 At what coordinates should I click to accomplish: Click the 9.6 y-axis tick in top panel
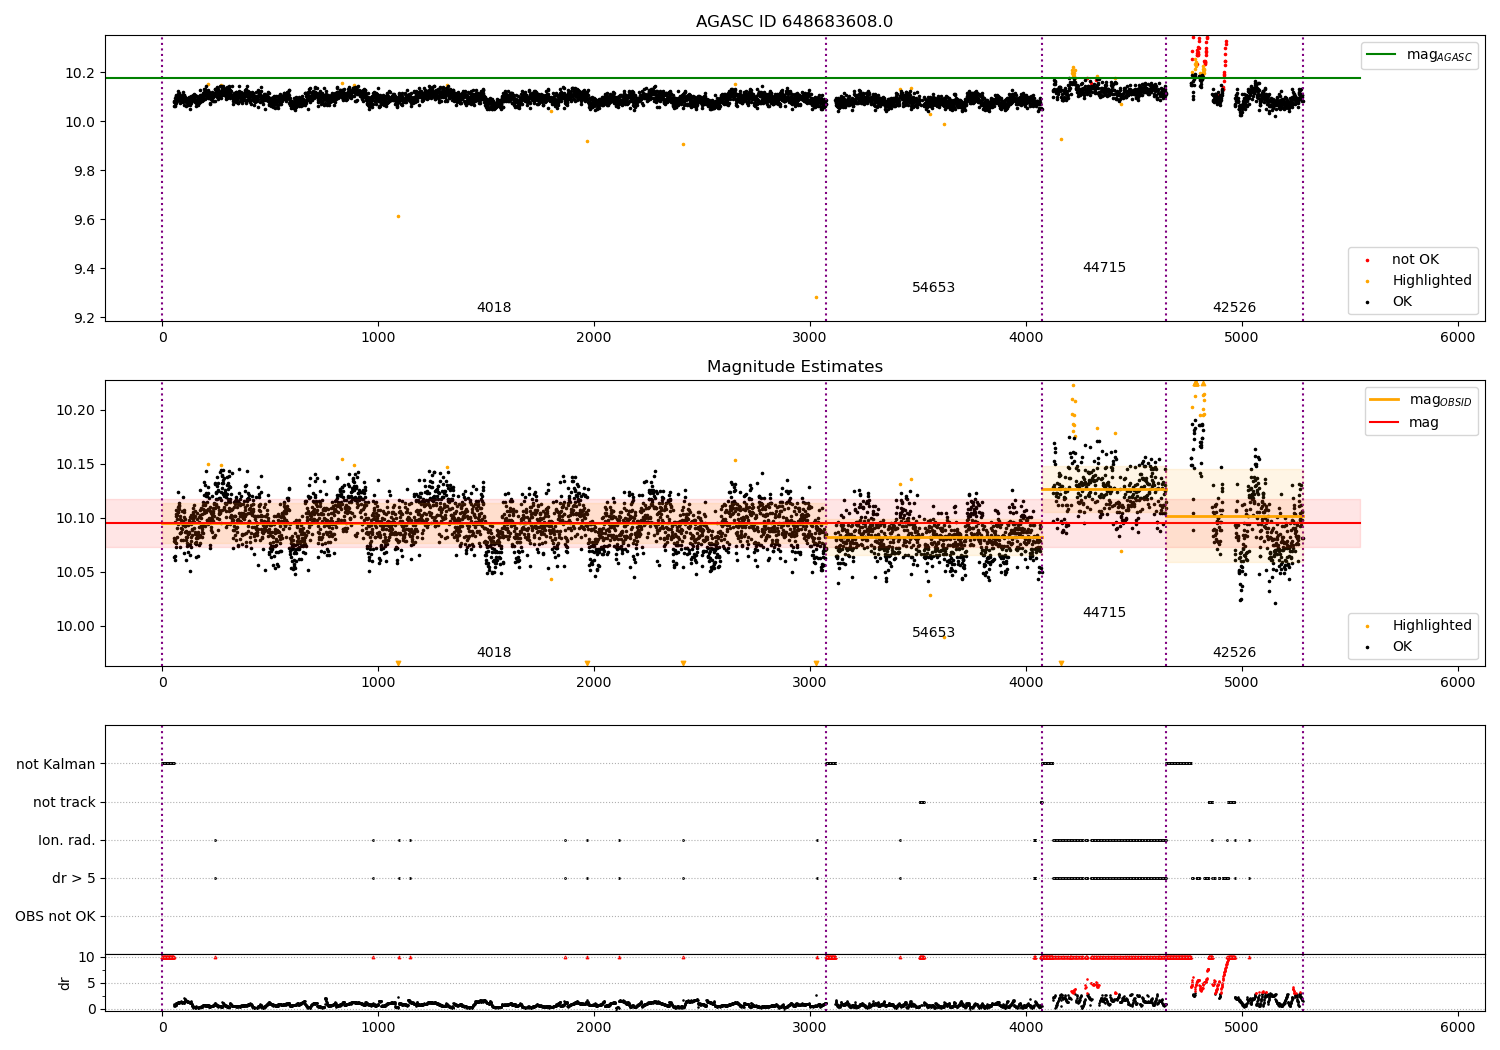click(82, 220)
